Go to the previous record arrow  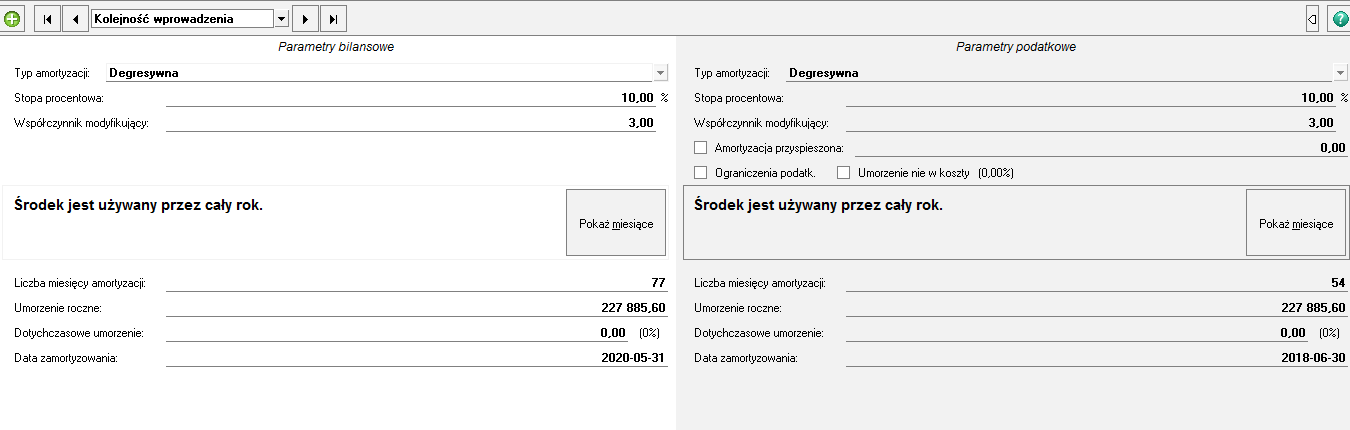tap(76, 18)
